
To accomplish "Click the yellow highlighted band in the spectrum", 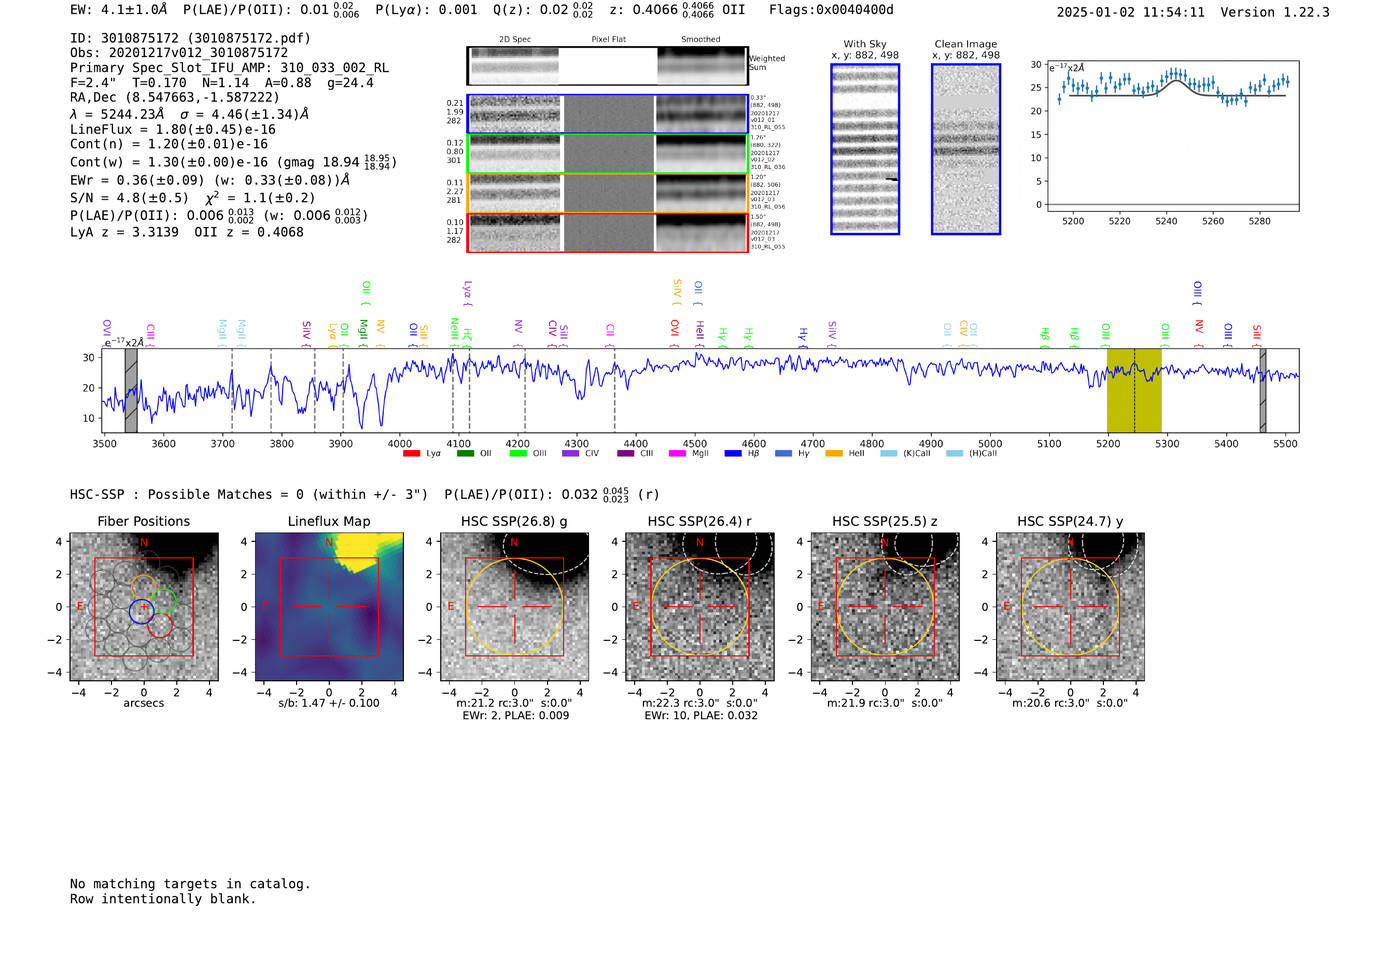I will (1134, 391).
